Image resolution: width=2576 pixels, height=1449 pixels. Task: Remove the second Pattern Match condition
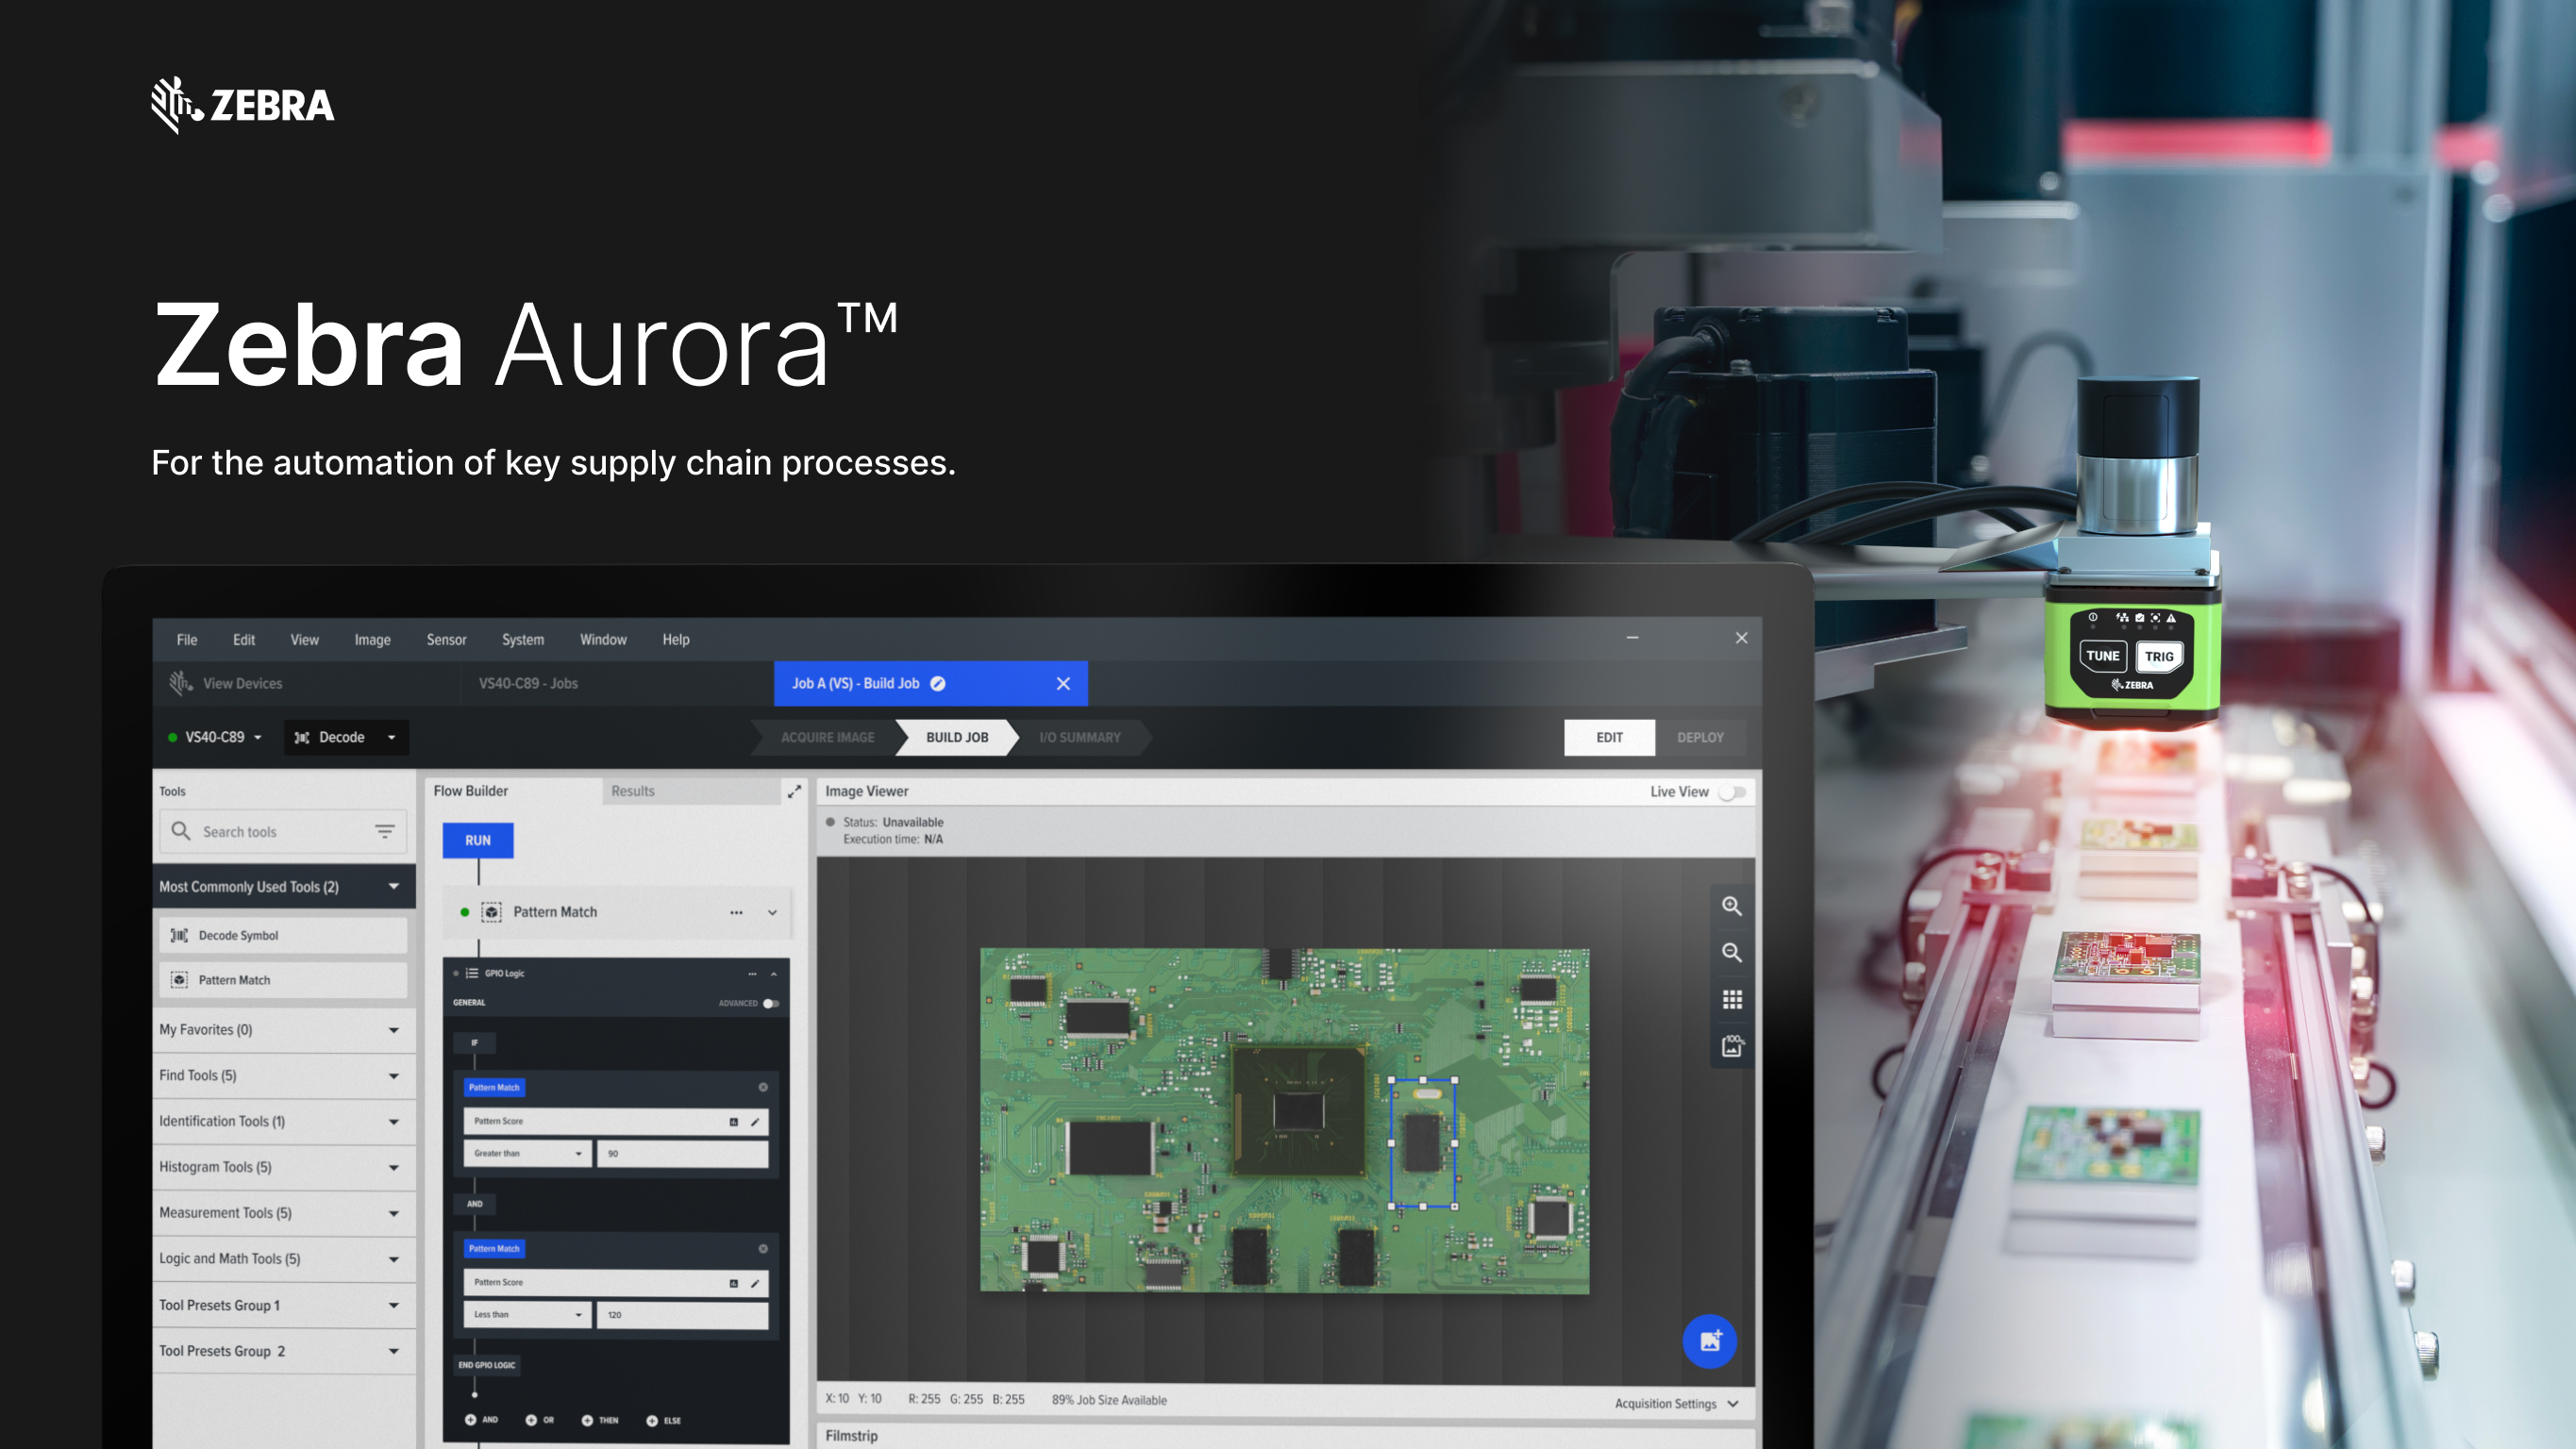tap(763, 1248)
